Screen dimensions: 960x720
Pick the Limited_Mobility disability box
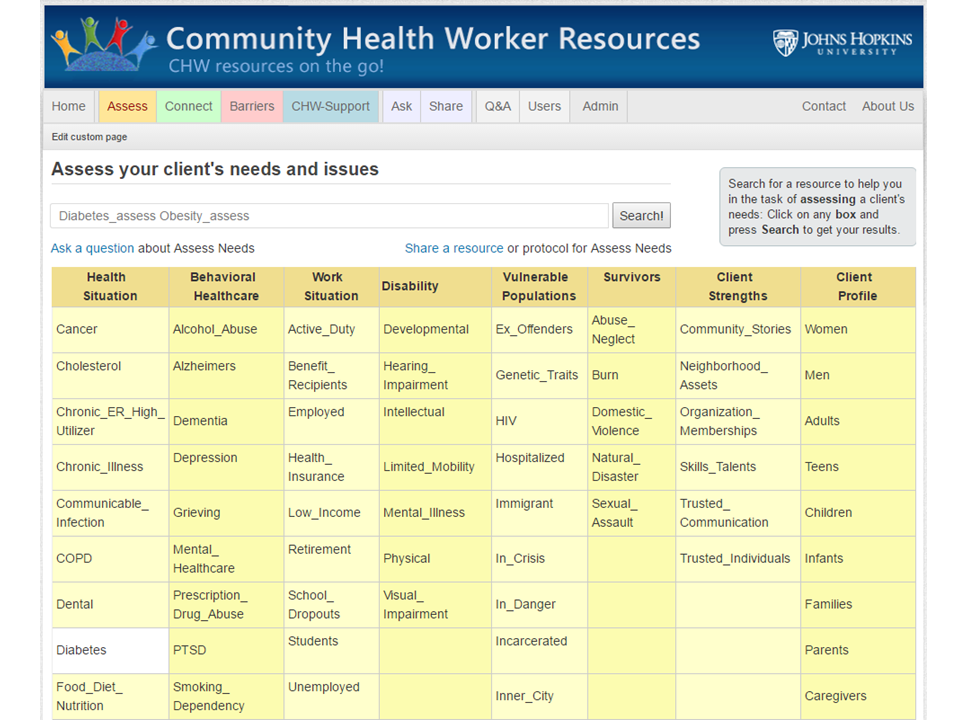point(434,467)
